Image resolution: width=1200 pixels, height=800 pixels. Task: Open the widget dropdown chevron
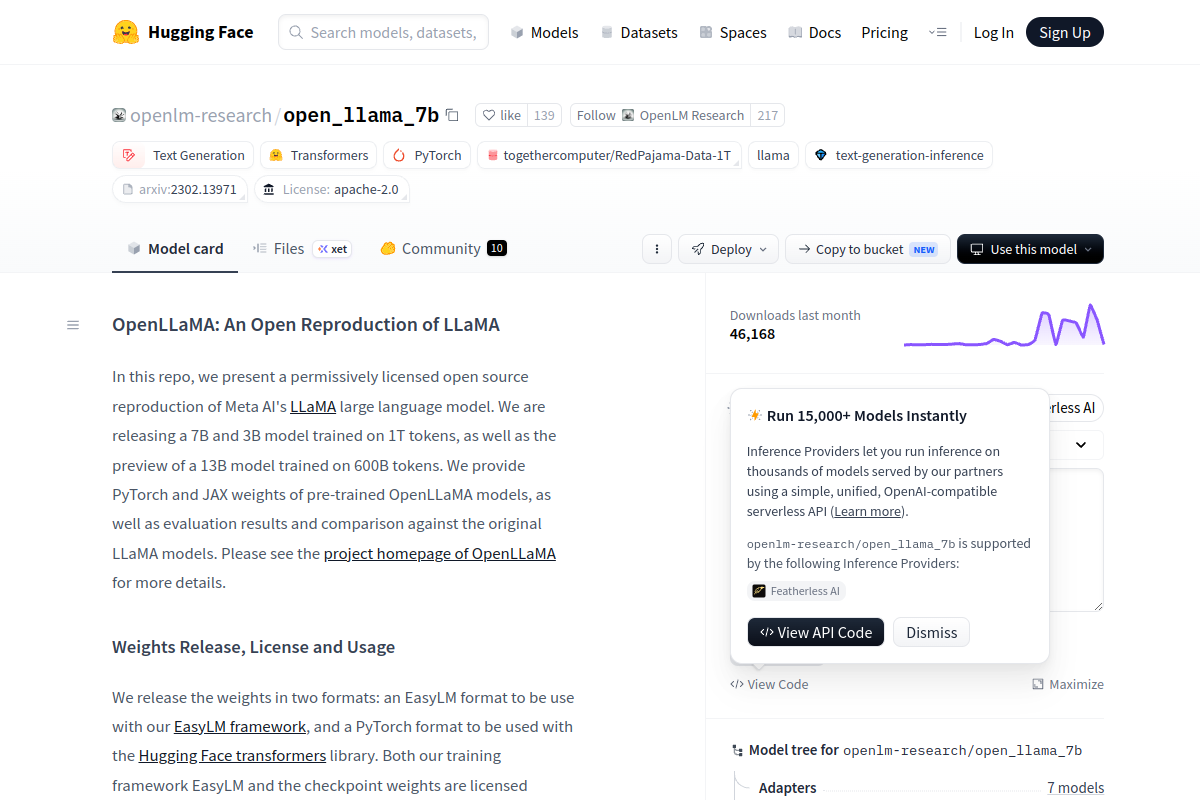pyautogui.click(x=1081, y=444)
